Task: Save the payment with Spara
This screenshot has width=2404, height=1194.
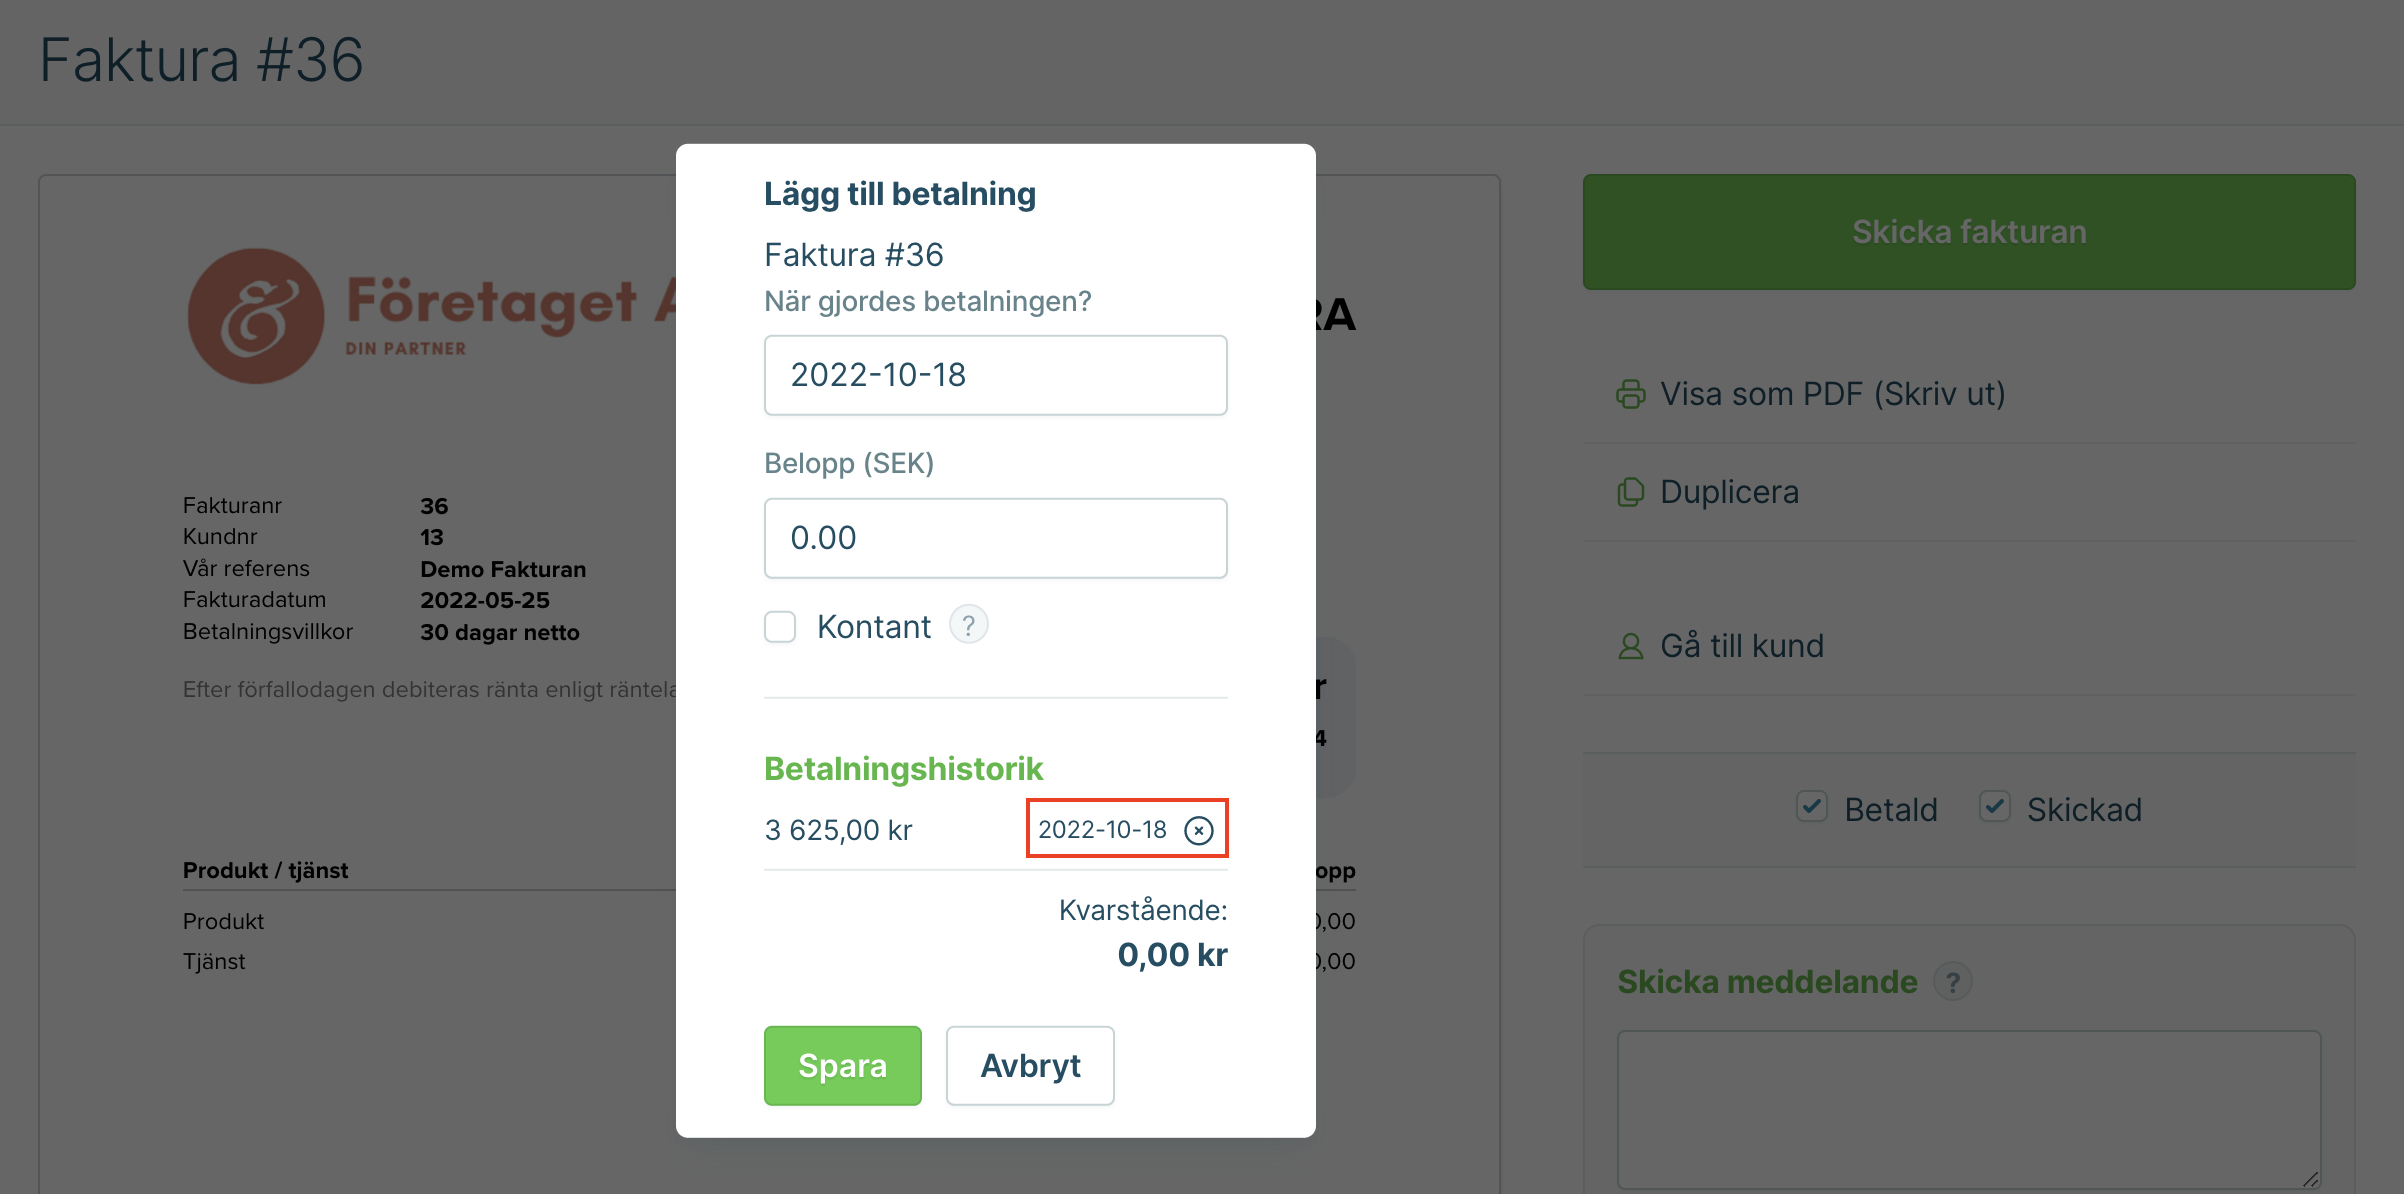Action: click(842, 1066)
